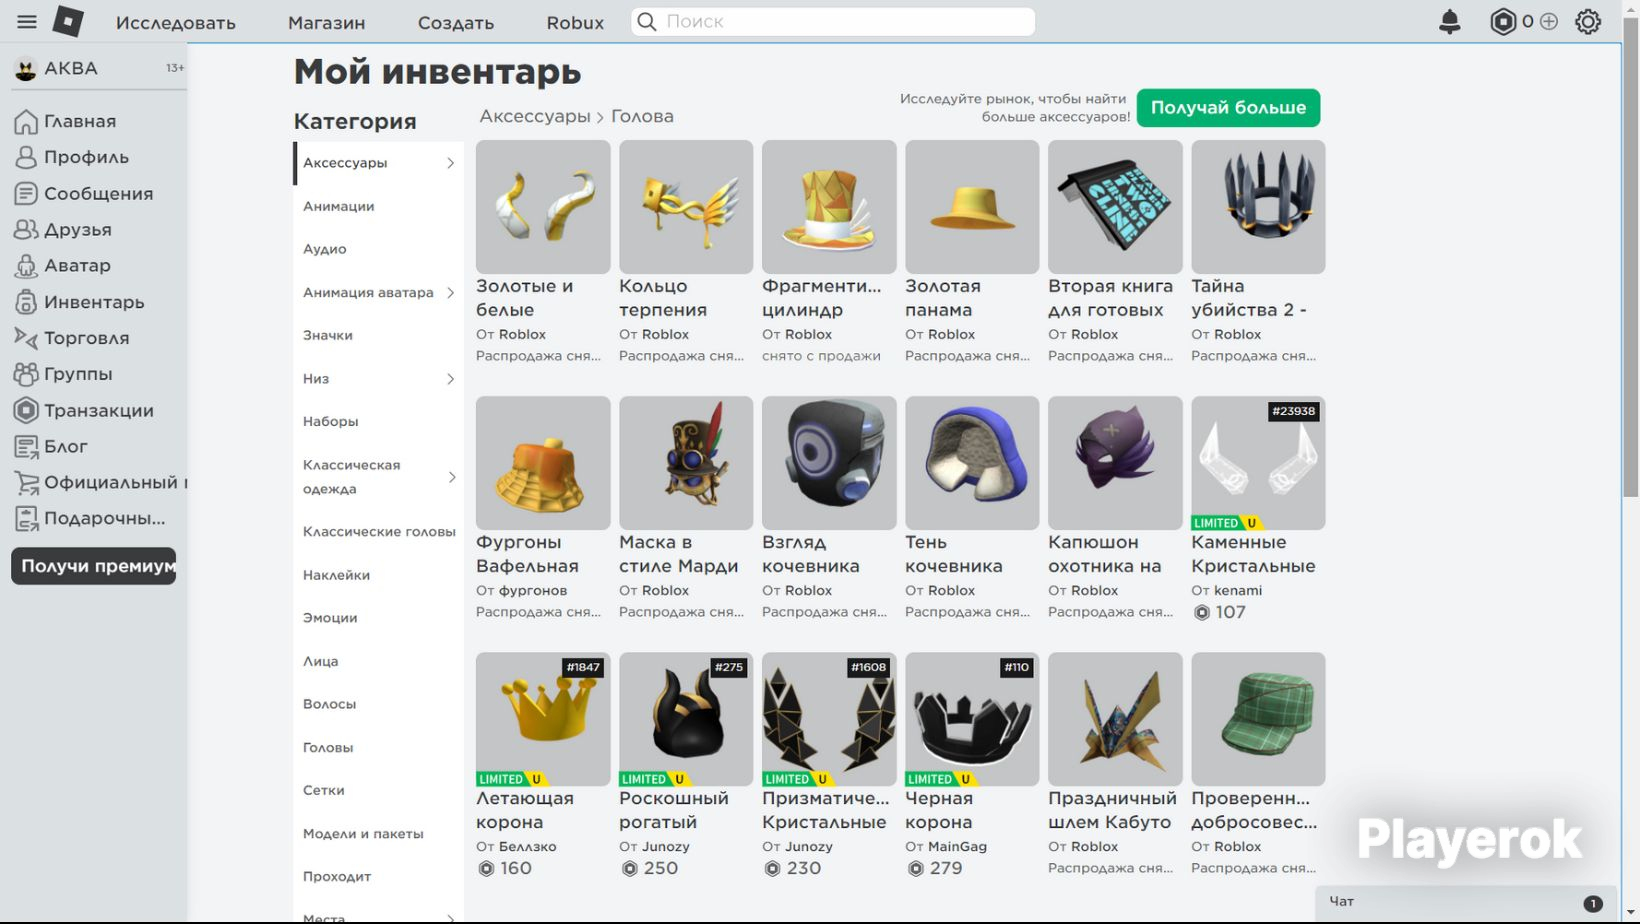1640x924 pixels.
Task: Open the hamburger navigation menu
Action: (x=27, y=22)
